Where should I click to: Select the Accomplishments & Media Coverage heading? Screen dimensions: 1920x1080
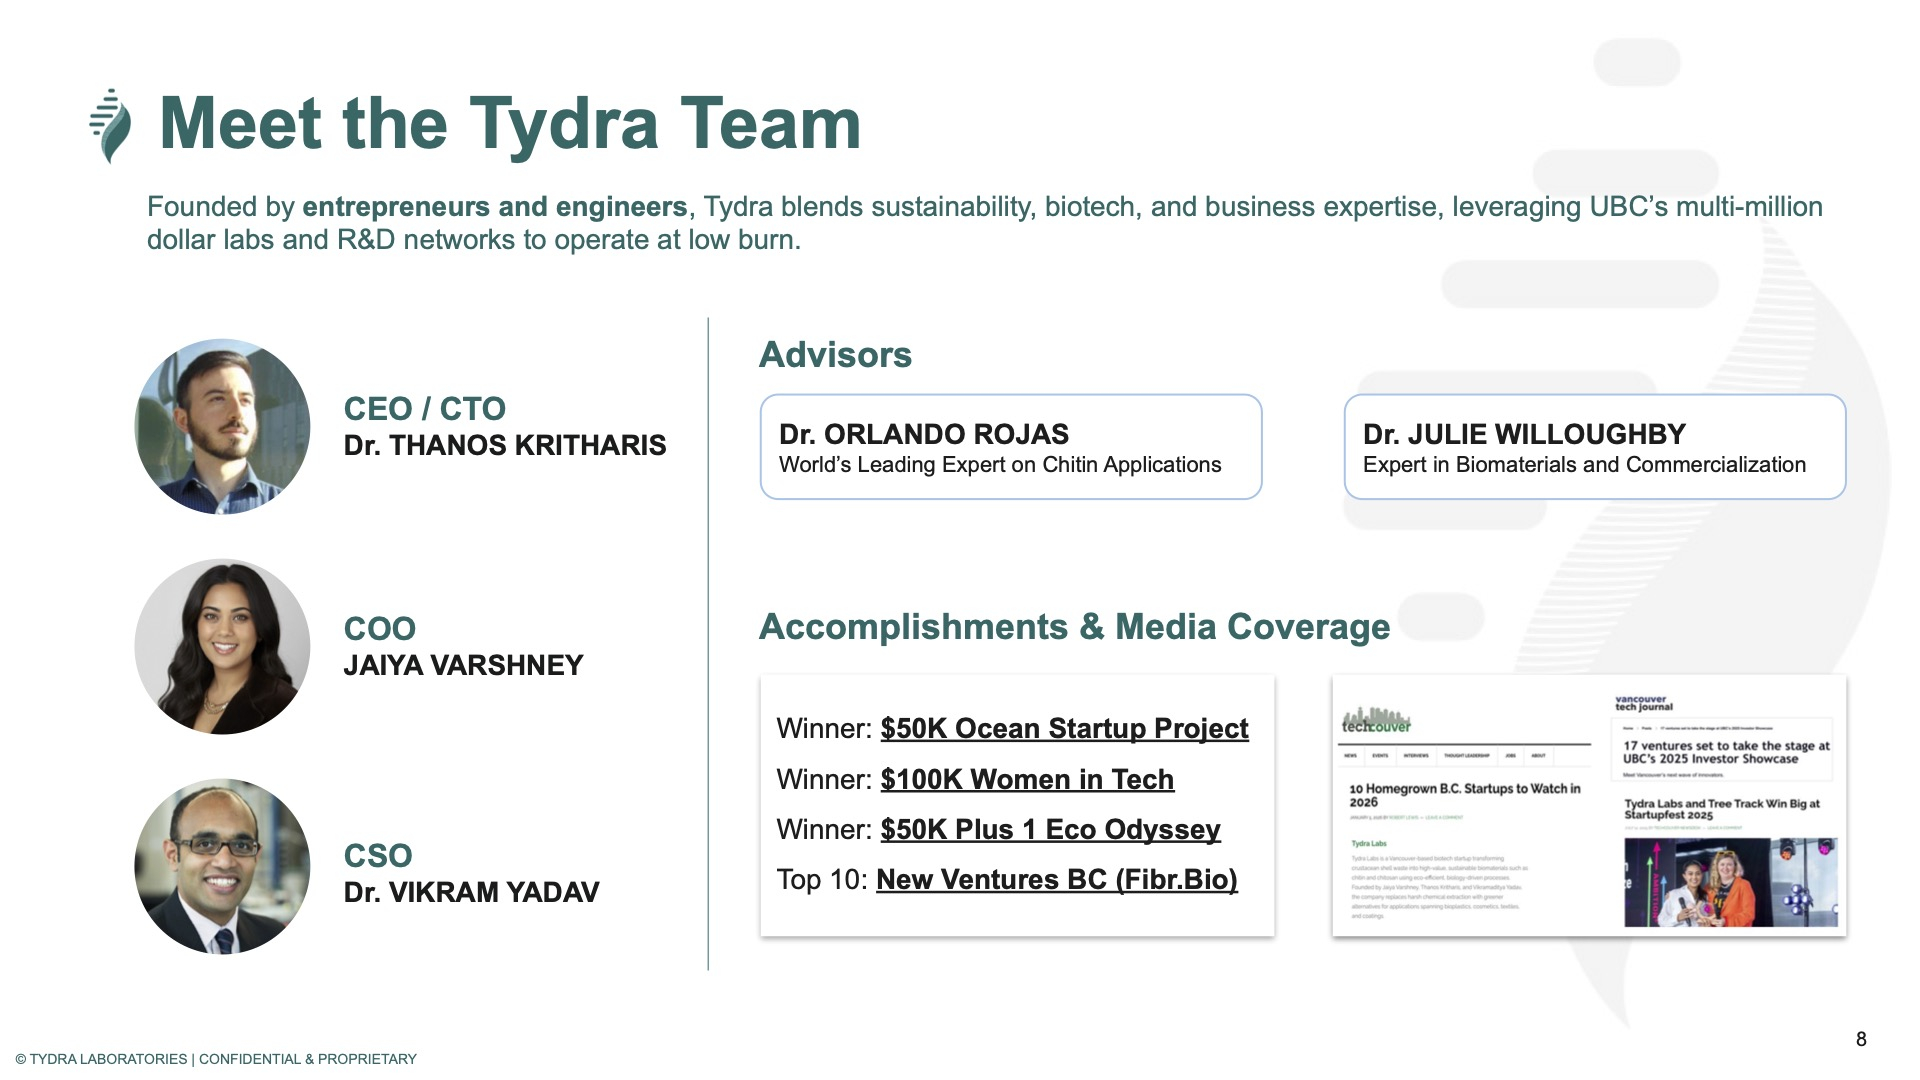point(1074,627)
